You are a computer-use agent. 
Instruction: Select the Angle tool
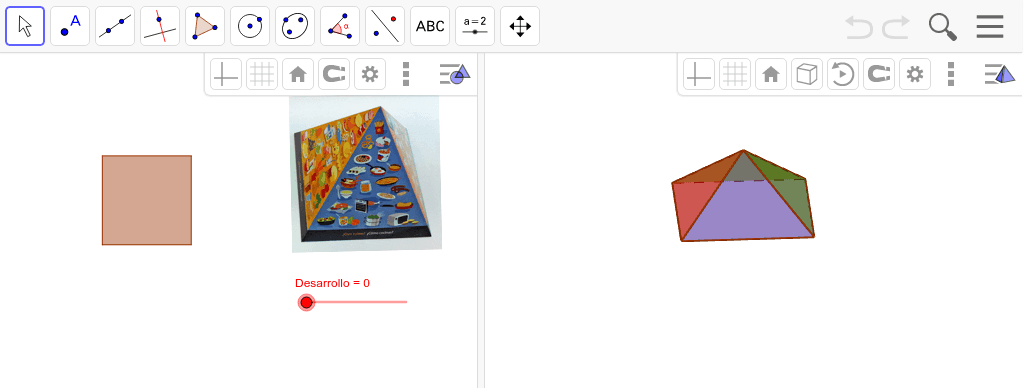coord(340,26)
